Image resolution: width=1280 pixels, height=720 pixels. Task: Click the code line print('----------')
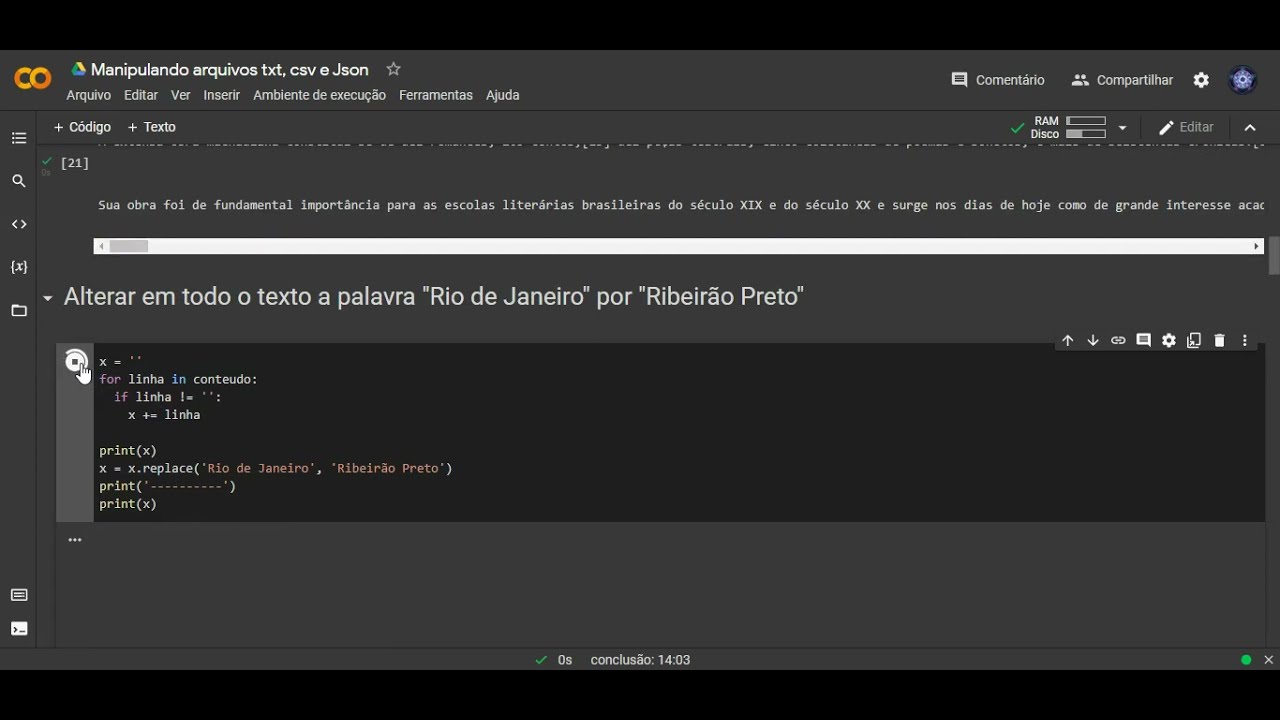(x=168, y=486)
